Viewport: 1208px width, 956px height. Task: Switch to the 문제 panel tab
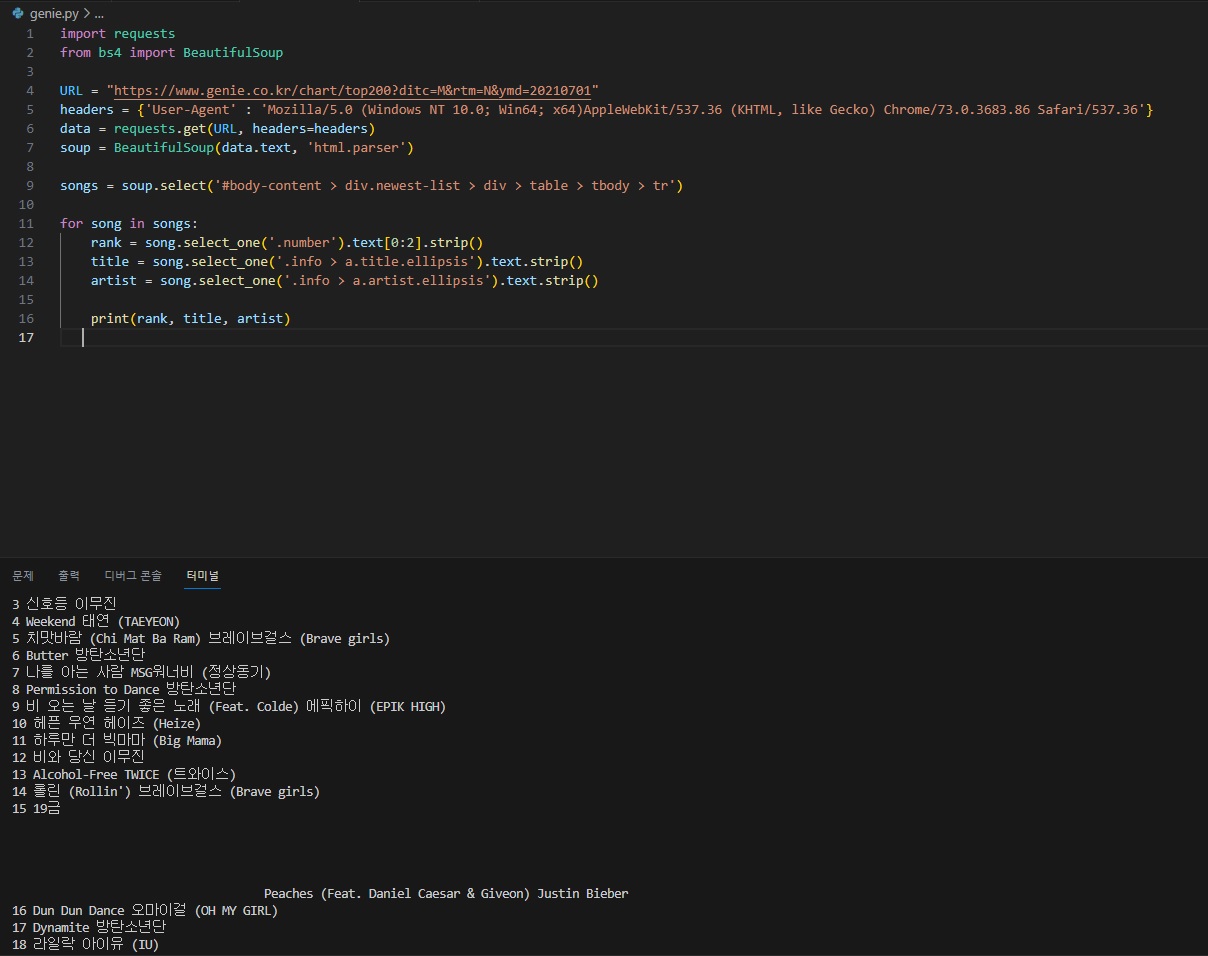point(23,576)
